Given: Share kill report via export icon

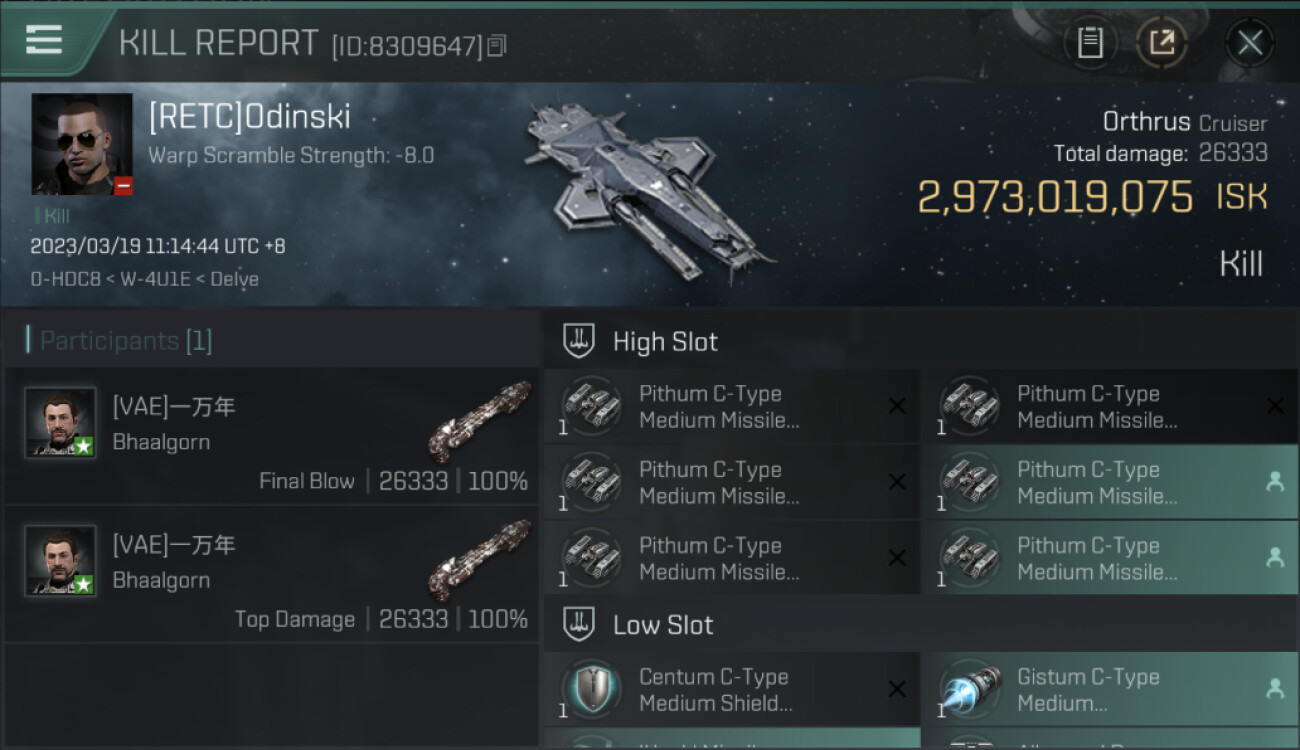Looking at the screenshot, I should click(1161, 43).
